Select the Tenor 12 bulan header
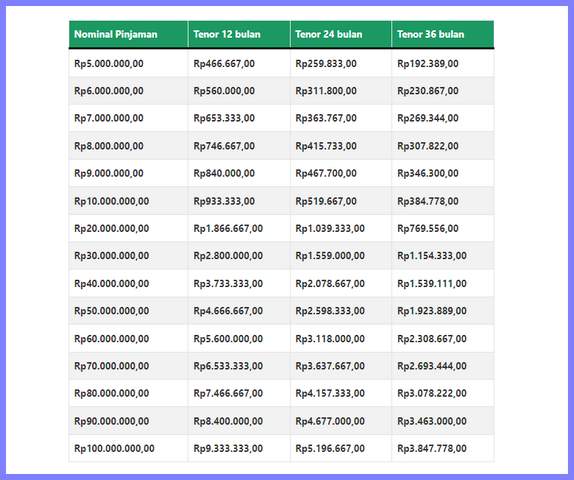 click(239, 34)
